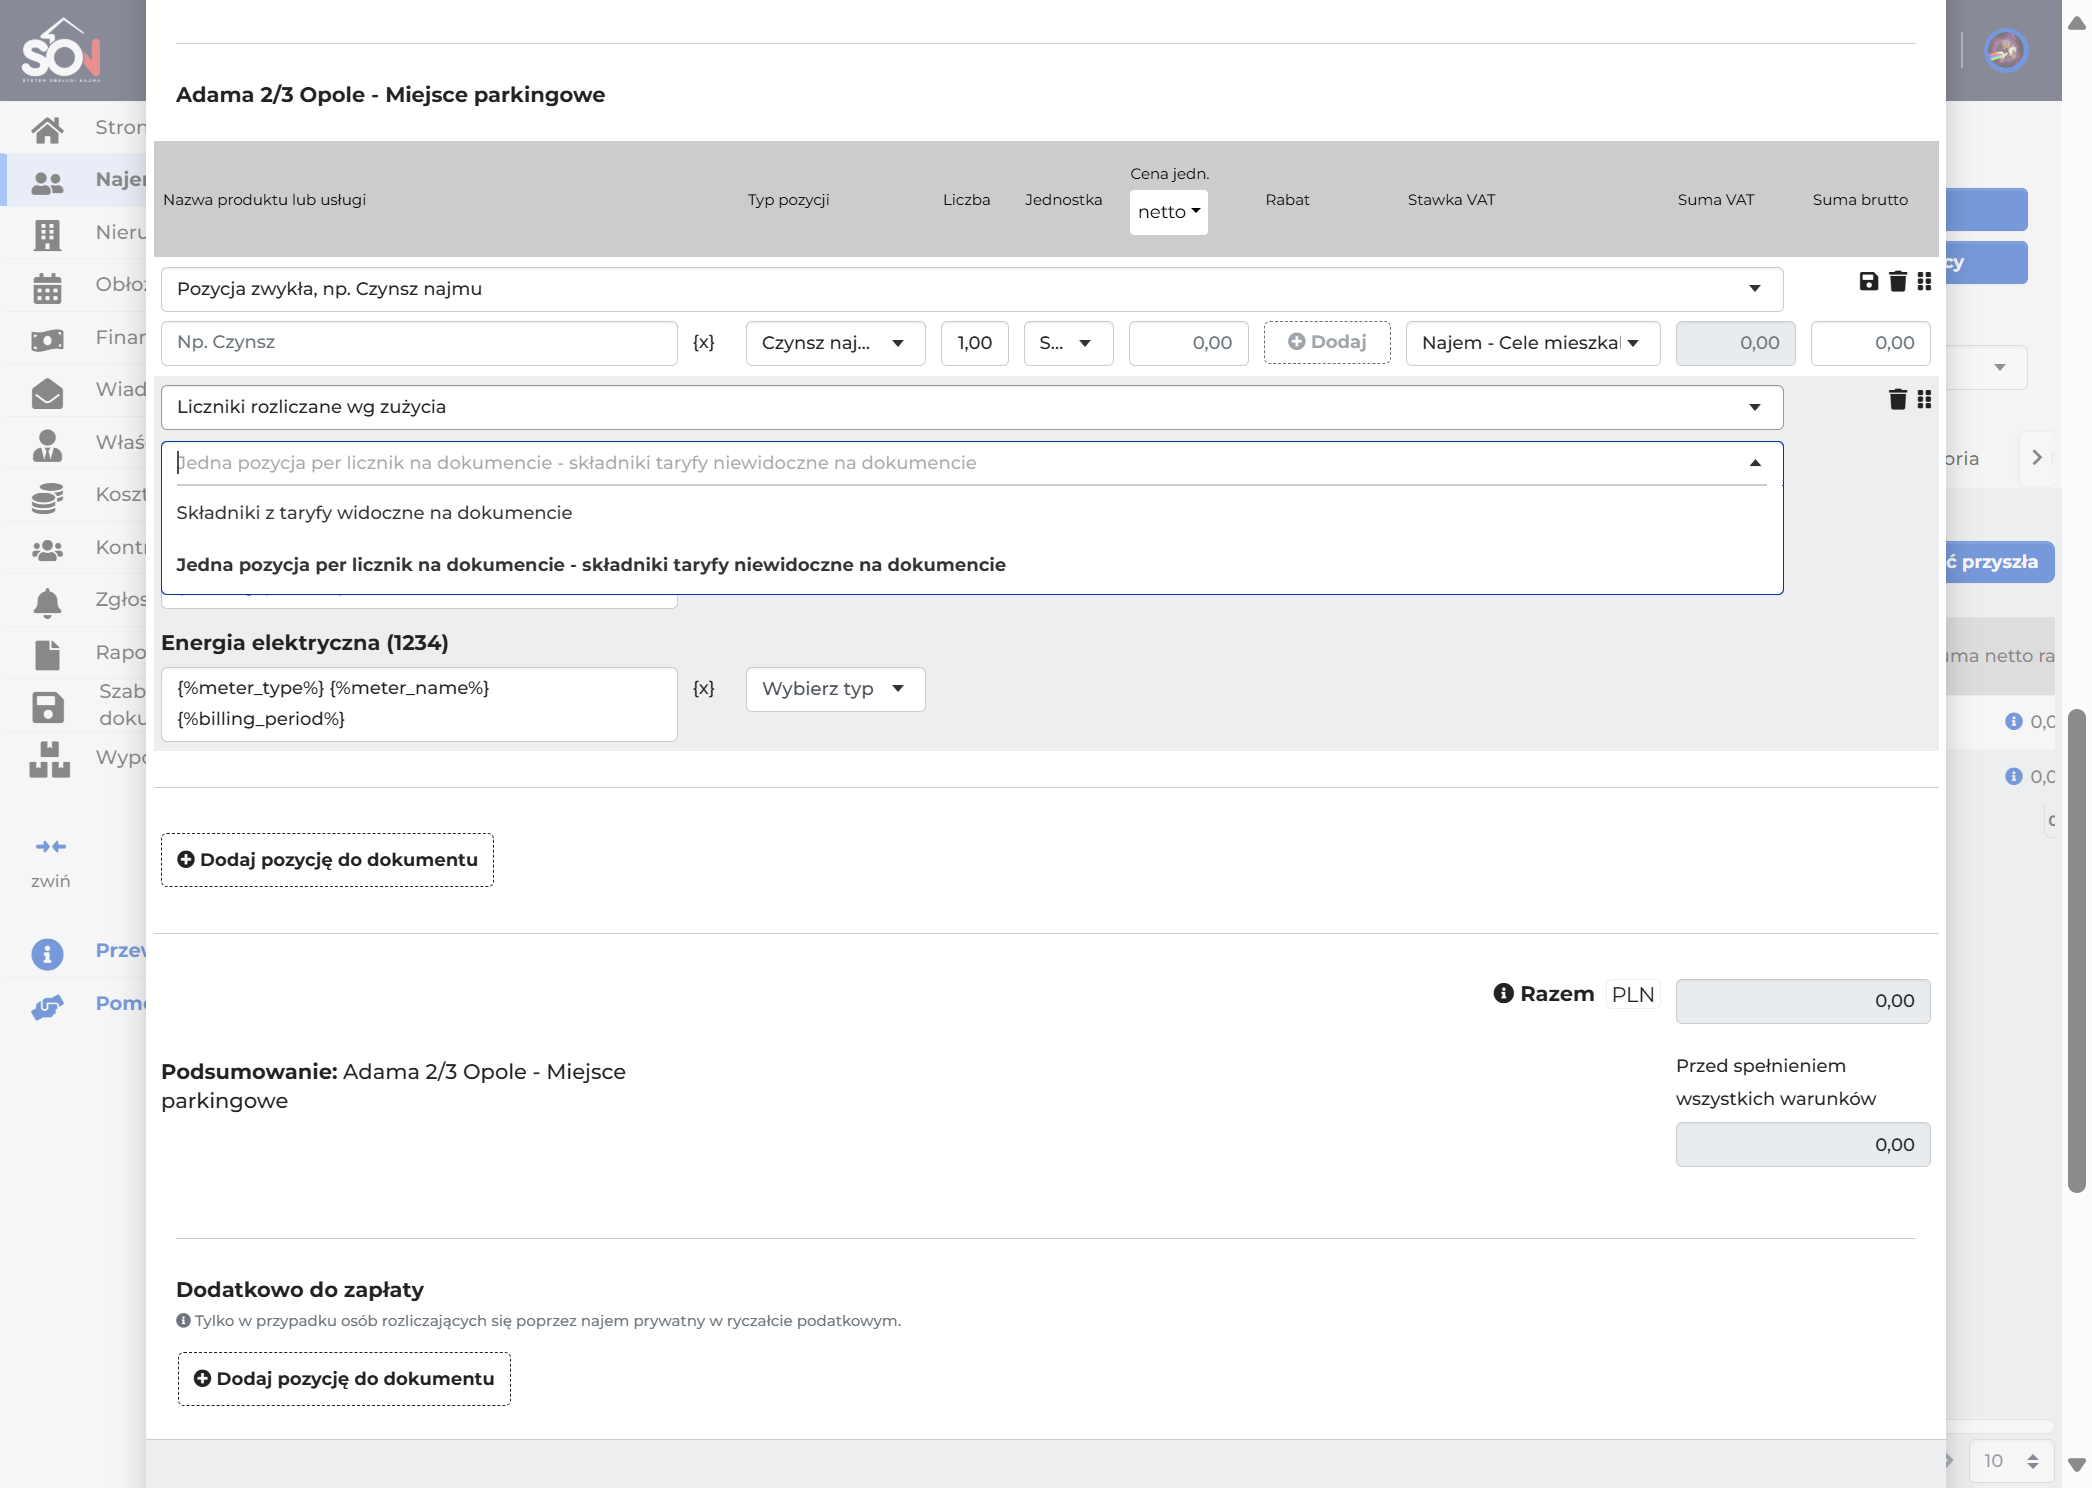Select 'Składniki z taryfy widoczne na dokumencie' option
Screen dimensions: 2092x1488
coord(374,513)
